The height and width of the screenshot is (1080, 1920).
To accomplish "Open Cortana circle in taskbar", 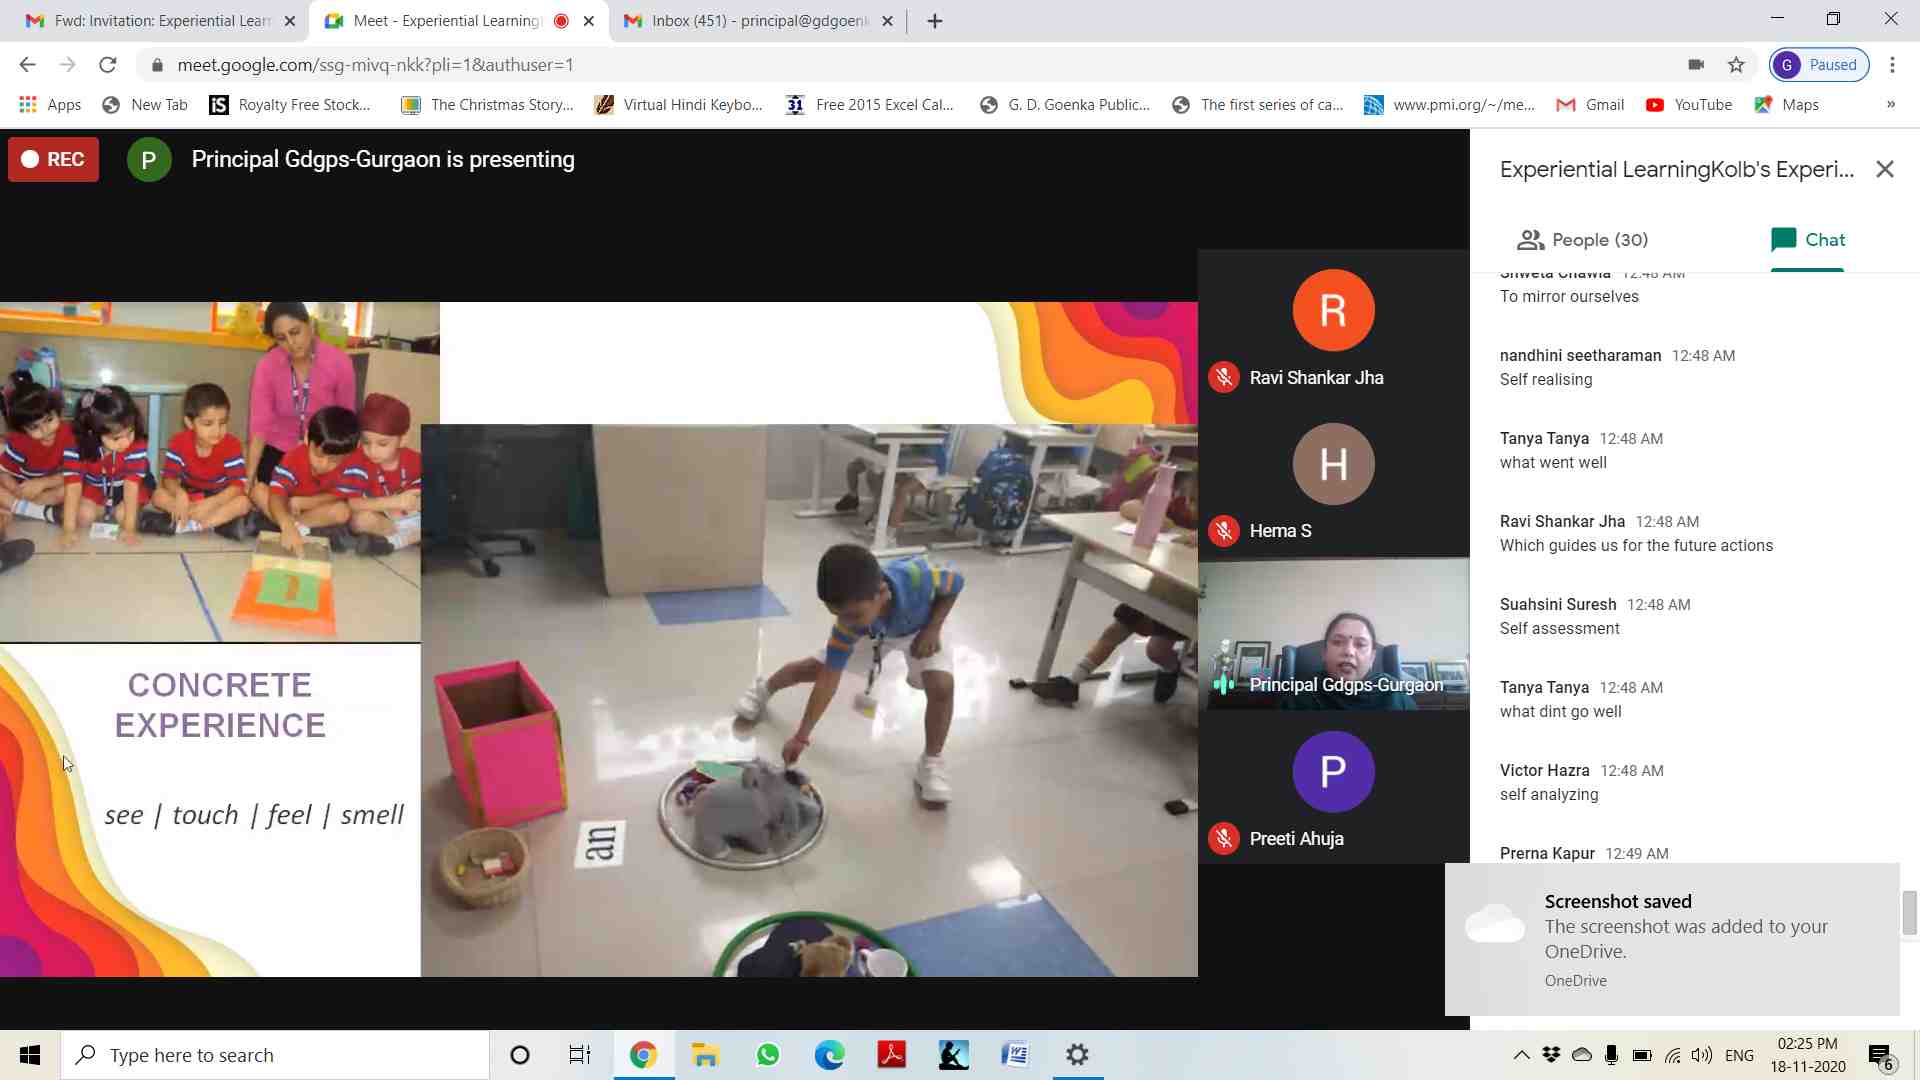I will [520, 1055].
